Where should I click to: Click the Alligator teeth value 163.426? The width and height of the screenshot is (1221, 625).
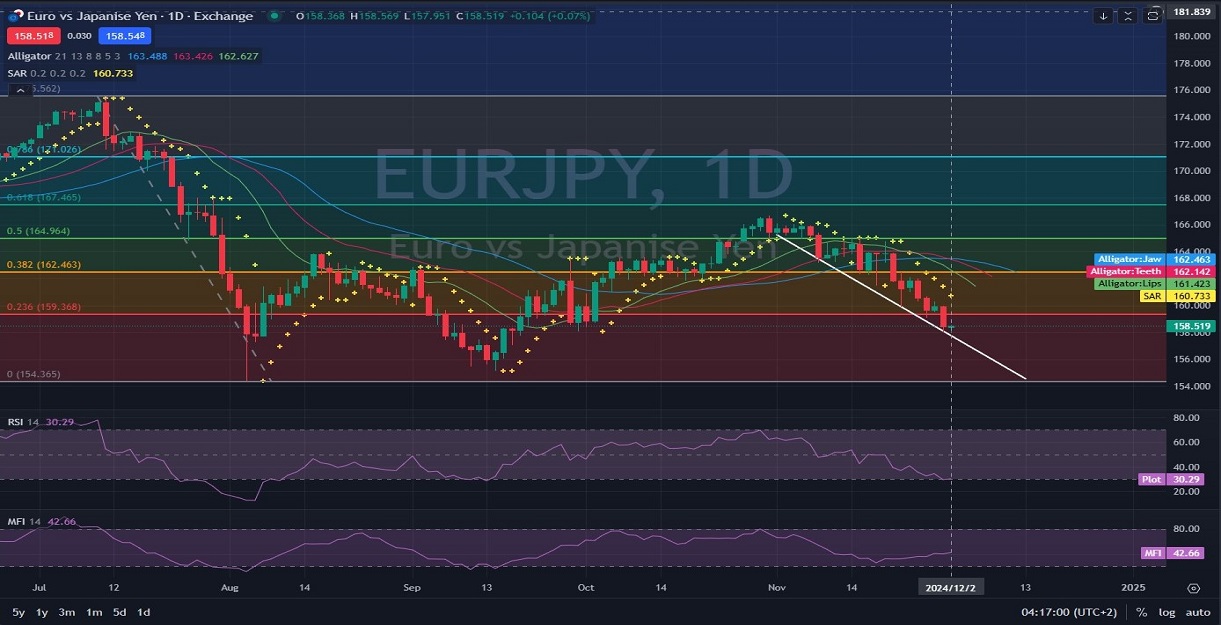193,56
